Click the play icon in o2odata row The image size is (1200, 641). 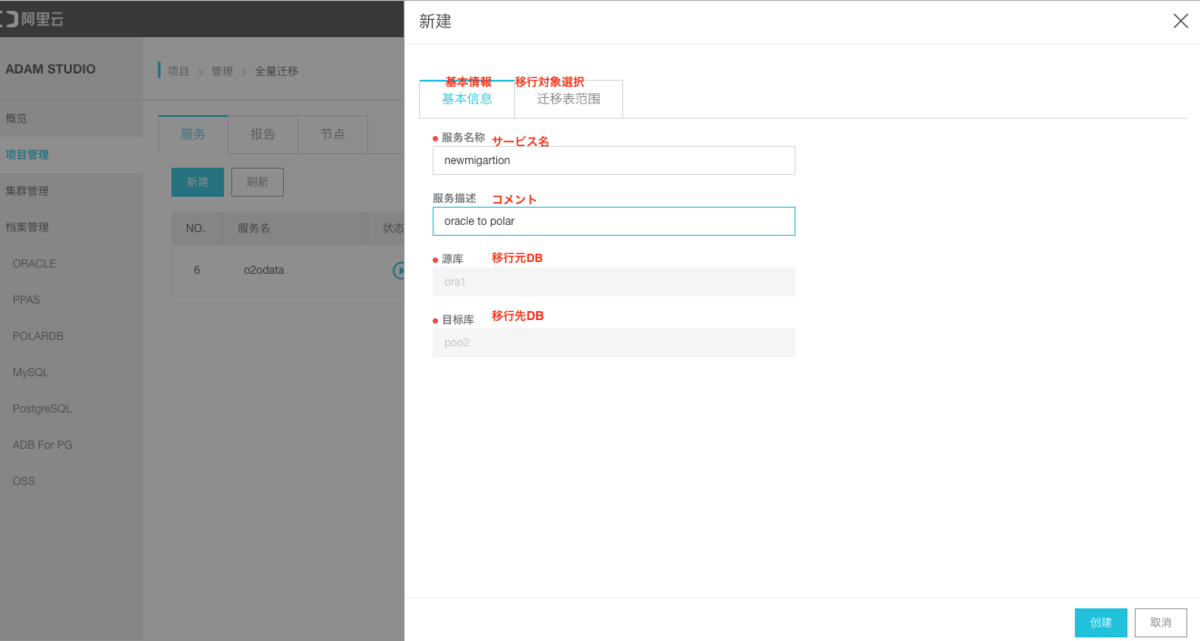tap(398, 270)
